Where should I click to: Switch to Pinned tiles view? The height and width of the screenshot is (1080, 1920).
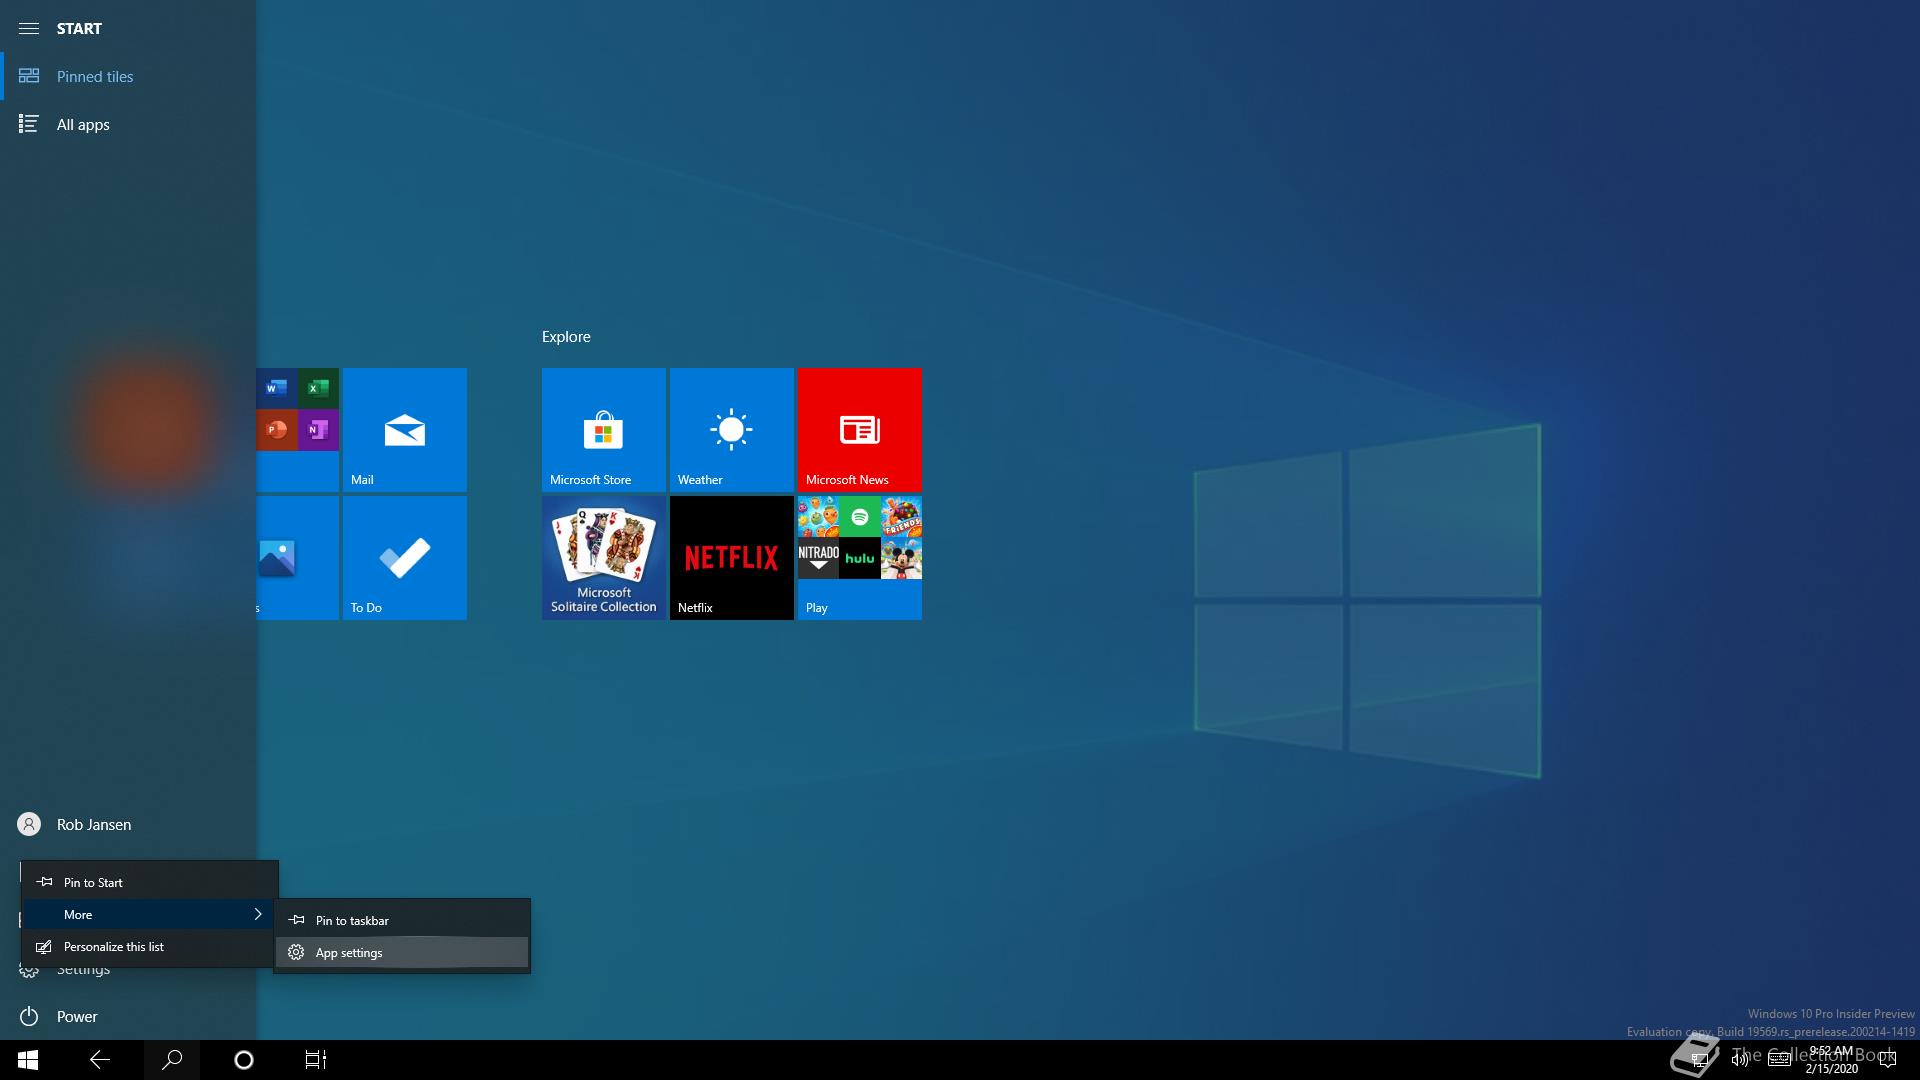tap(128, 76)
